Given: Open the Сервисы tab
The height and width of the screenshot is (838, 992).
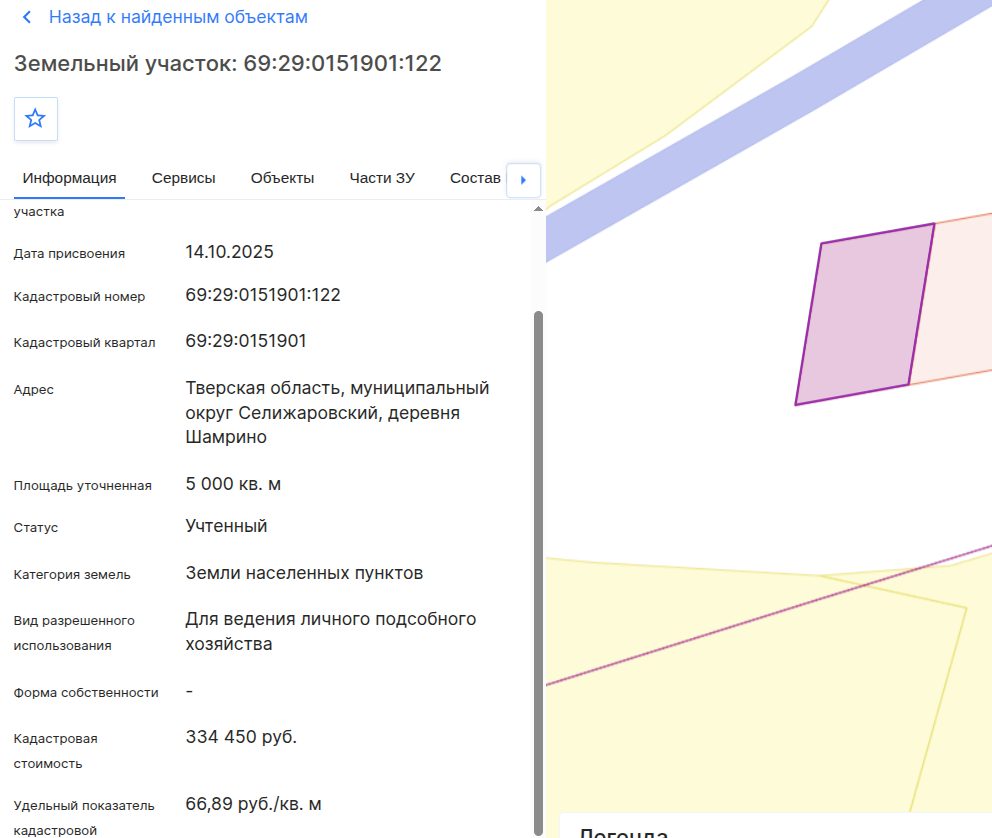Looking at the screenshot, I should coord(183,178).
